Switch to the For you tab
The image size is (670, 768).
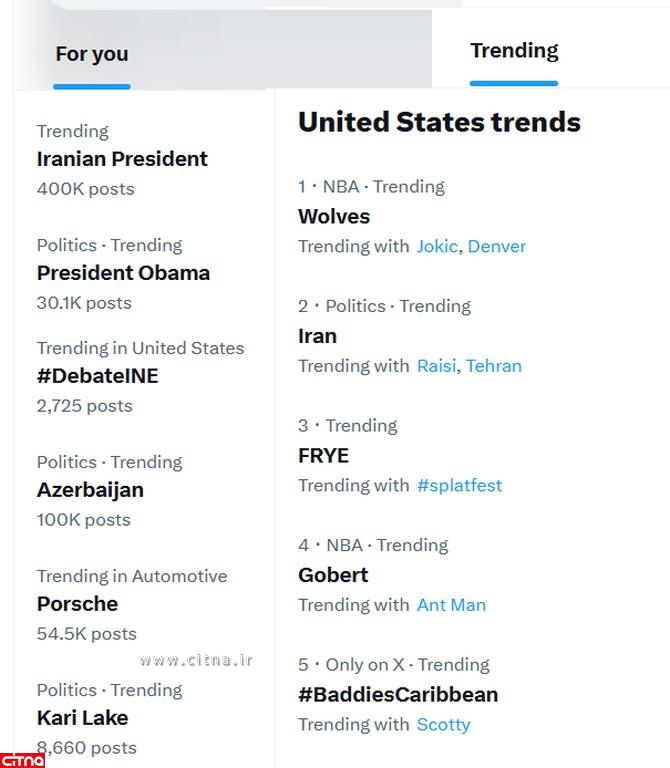pos(92,54)
